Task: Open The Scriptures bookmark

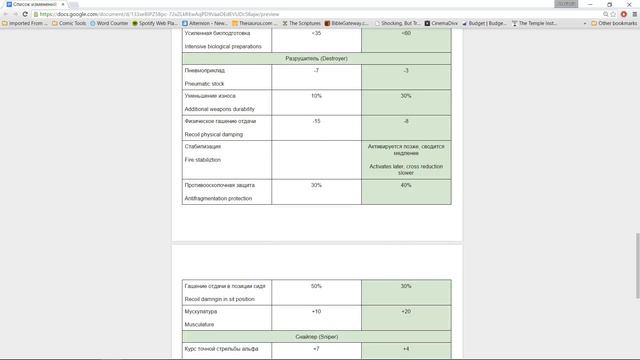Action: pyautogui.click(x=302, y=23)
